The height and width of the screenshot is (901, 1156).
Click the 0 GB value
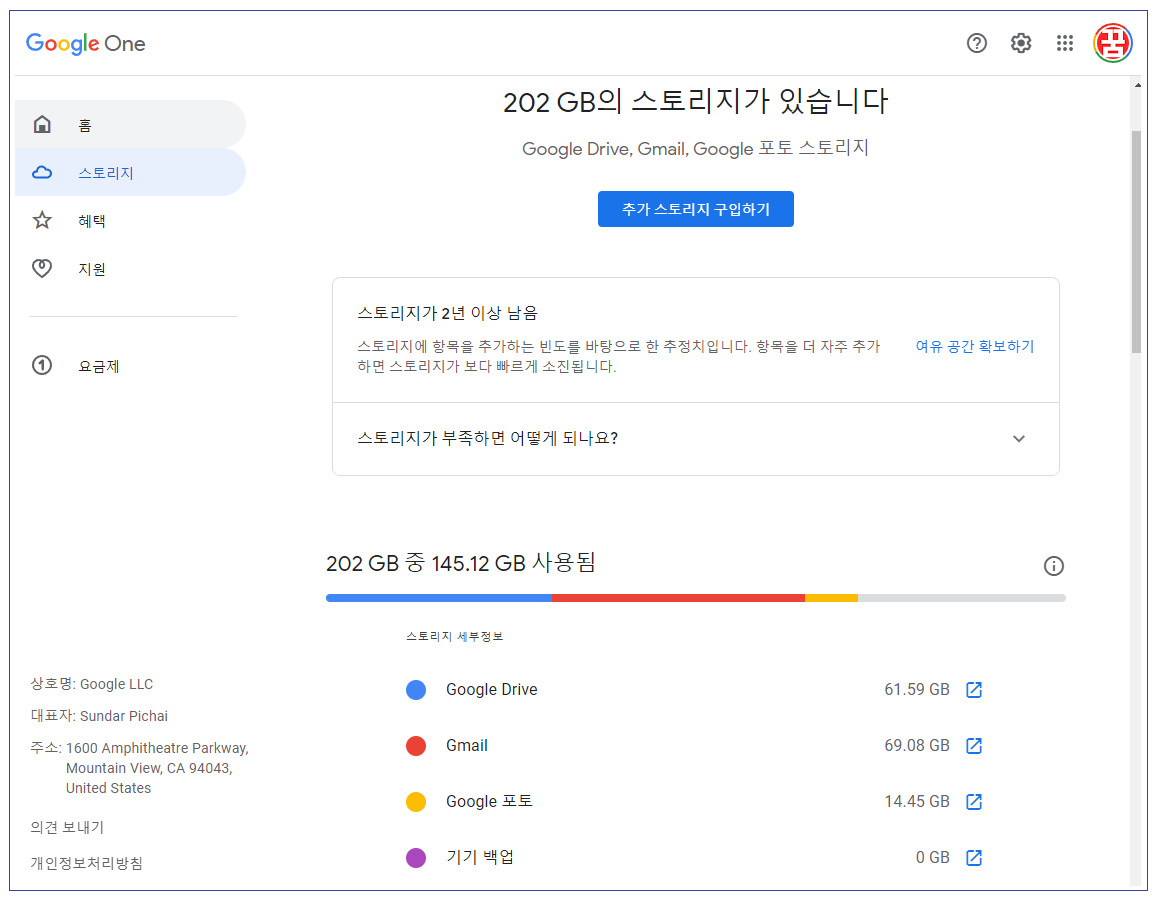point(933,857)
